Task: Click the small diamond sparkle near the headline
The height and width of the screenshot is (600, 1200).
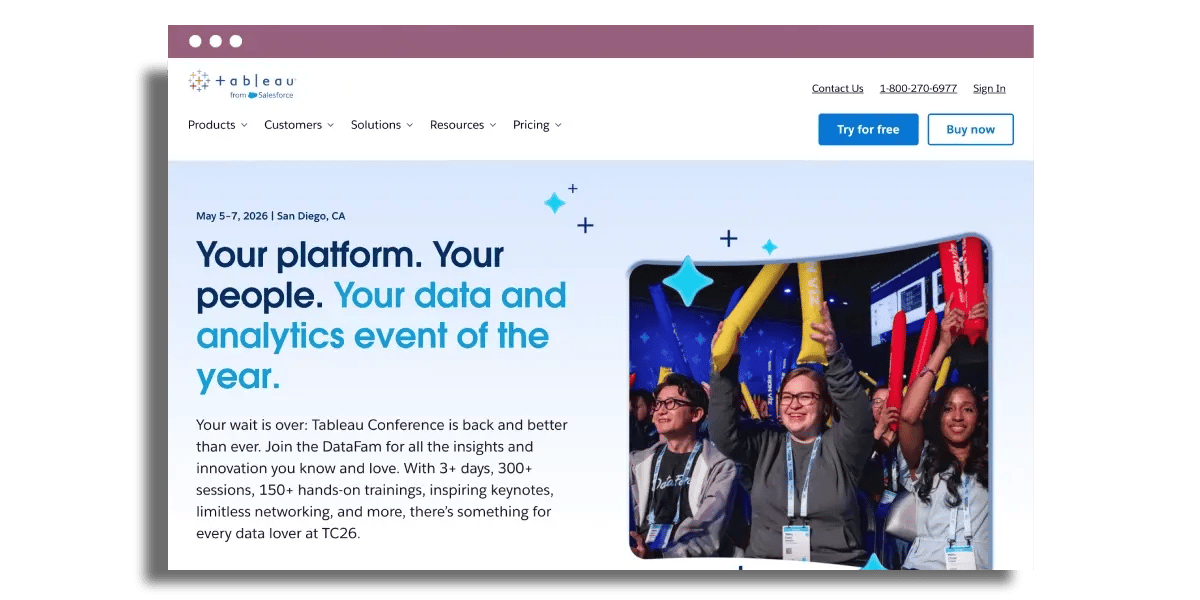Action: click(x=556, y=202)
